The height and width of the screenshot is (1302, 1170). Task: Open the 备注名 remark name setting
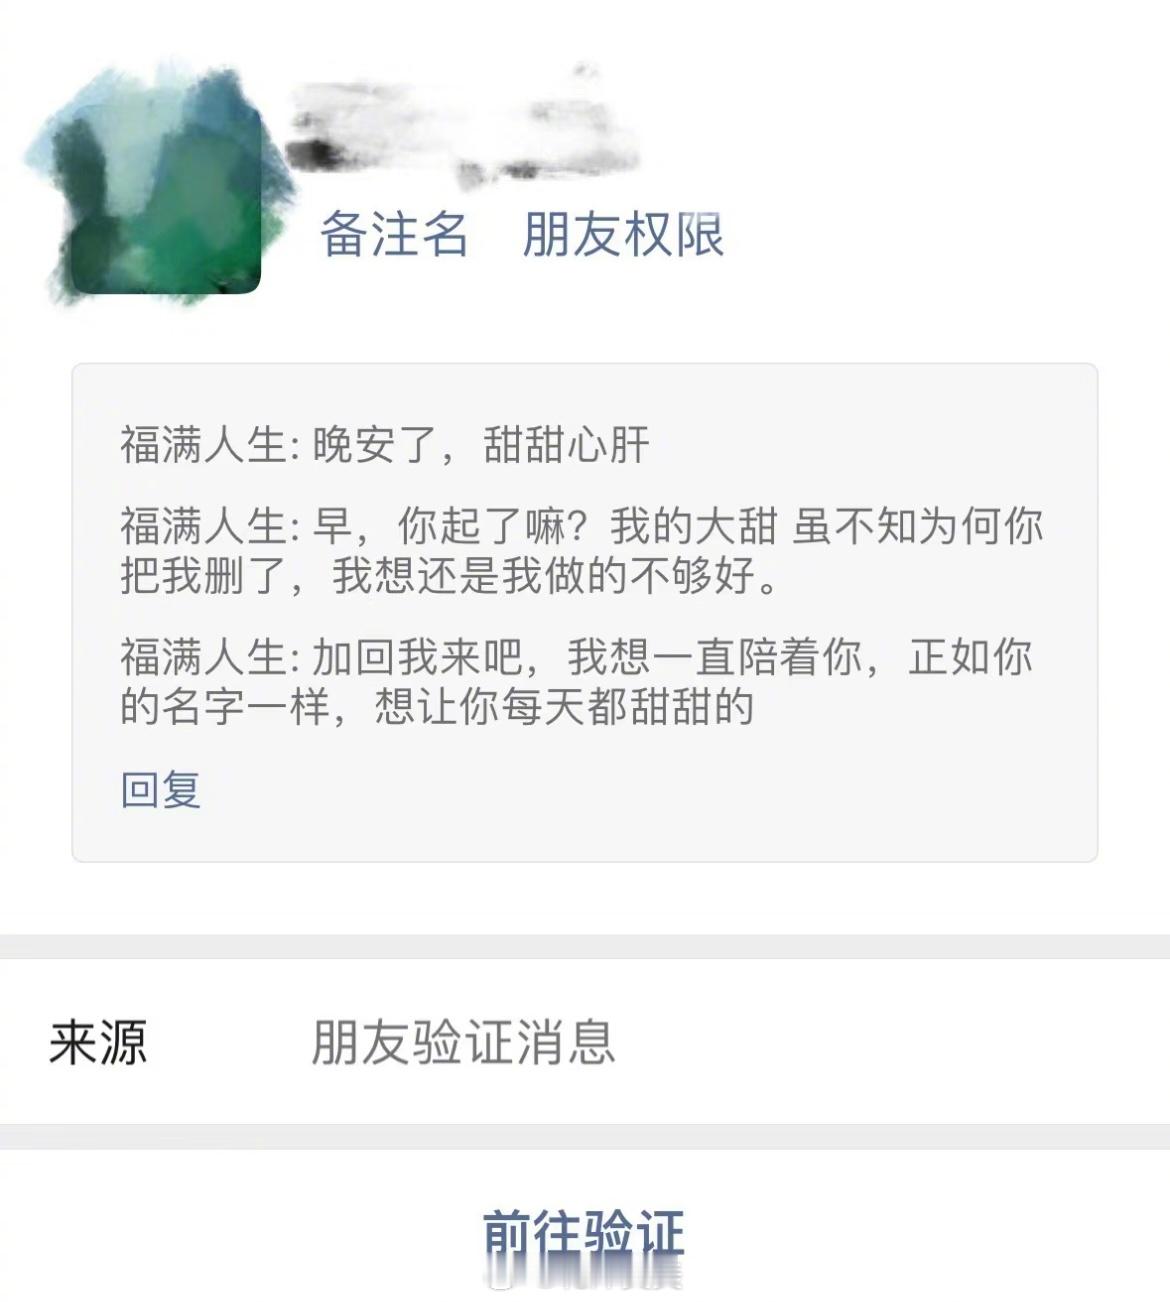[394, 235]
